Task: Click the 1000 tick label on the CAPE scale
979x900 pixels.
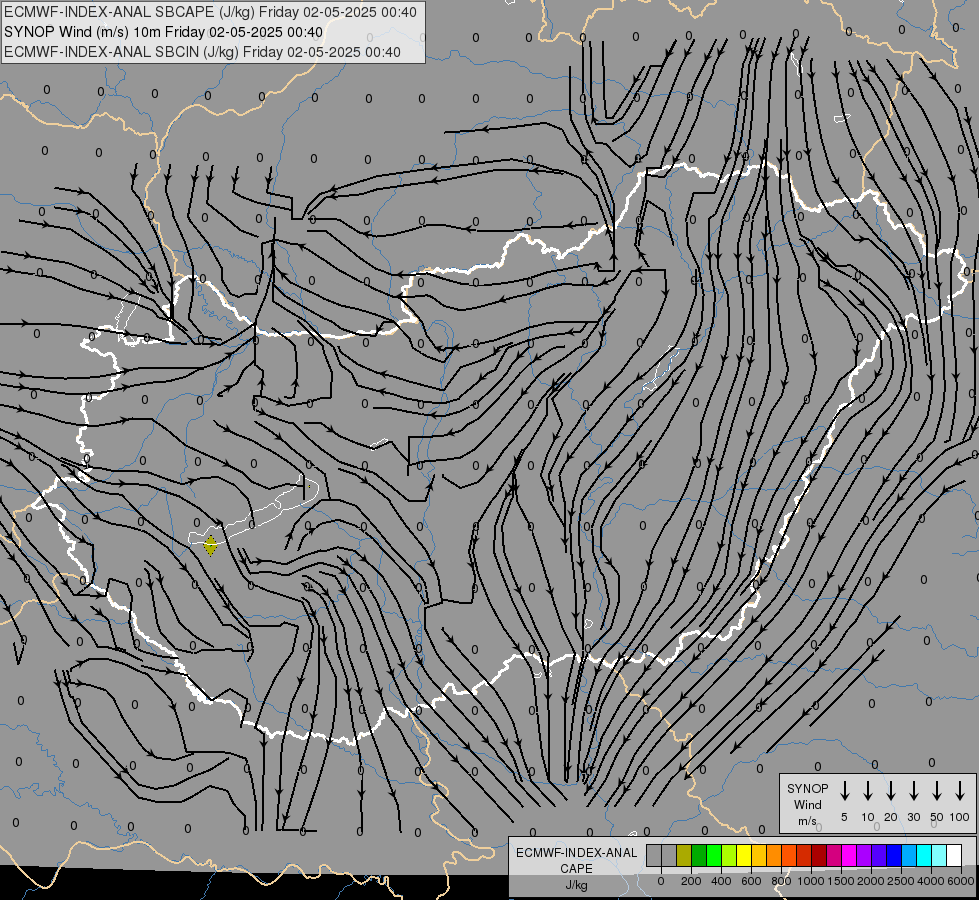Action: 811,881
